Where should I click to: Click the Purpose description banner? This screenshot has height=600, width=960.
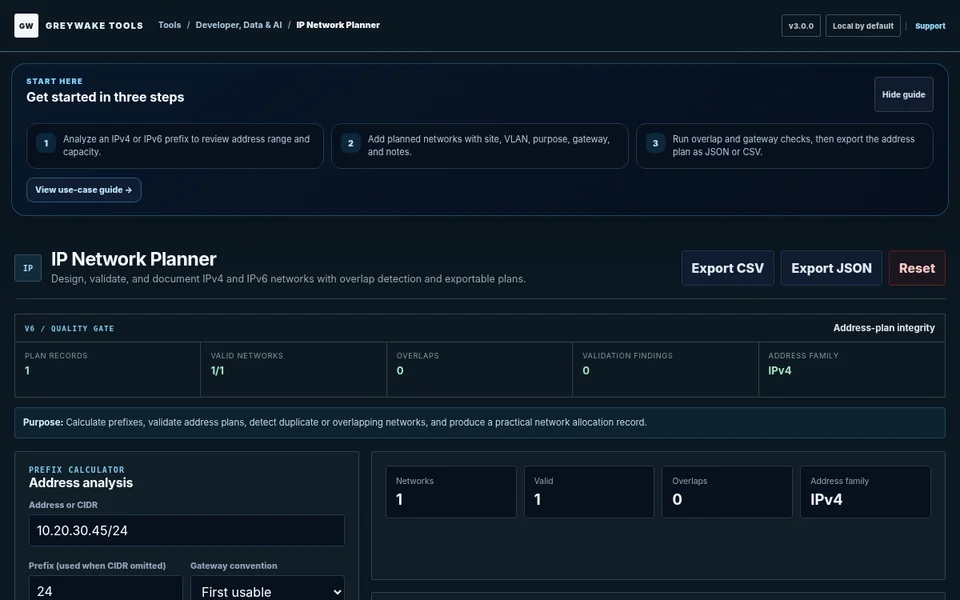coord(480,422)
